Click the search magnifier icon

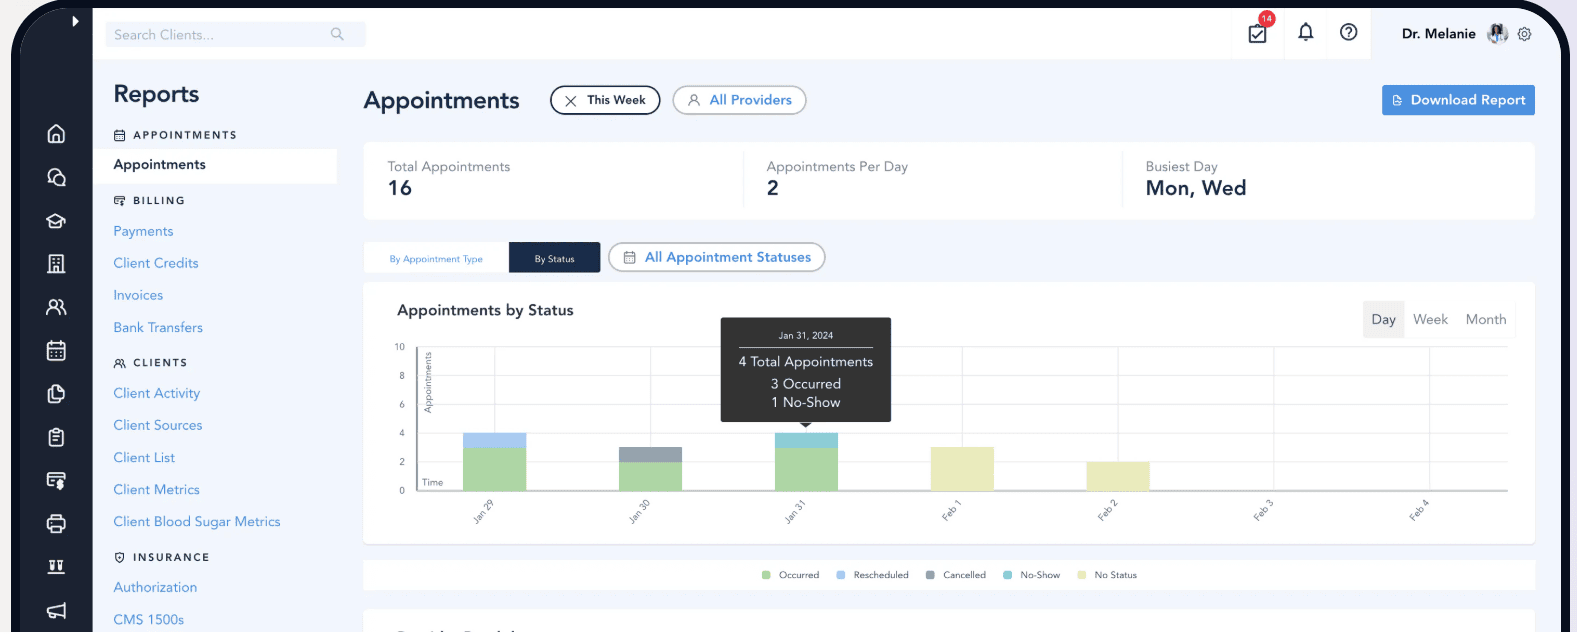coord(337,34)
